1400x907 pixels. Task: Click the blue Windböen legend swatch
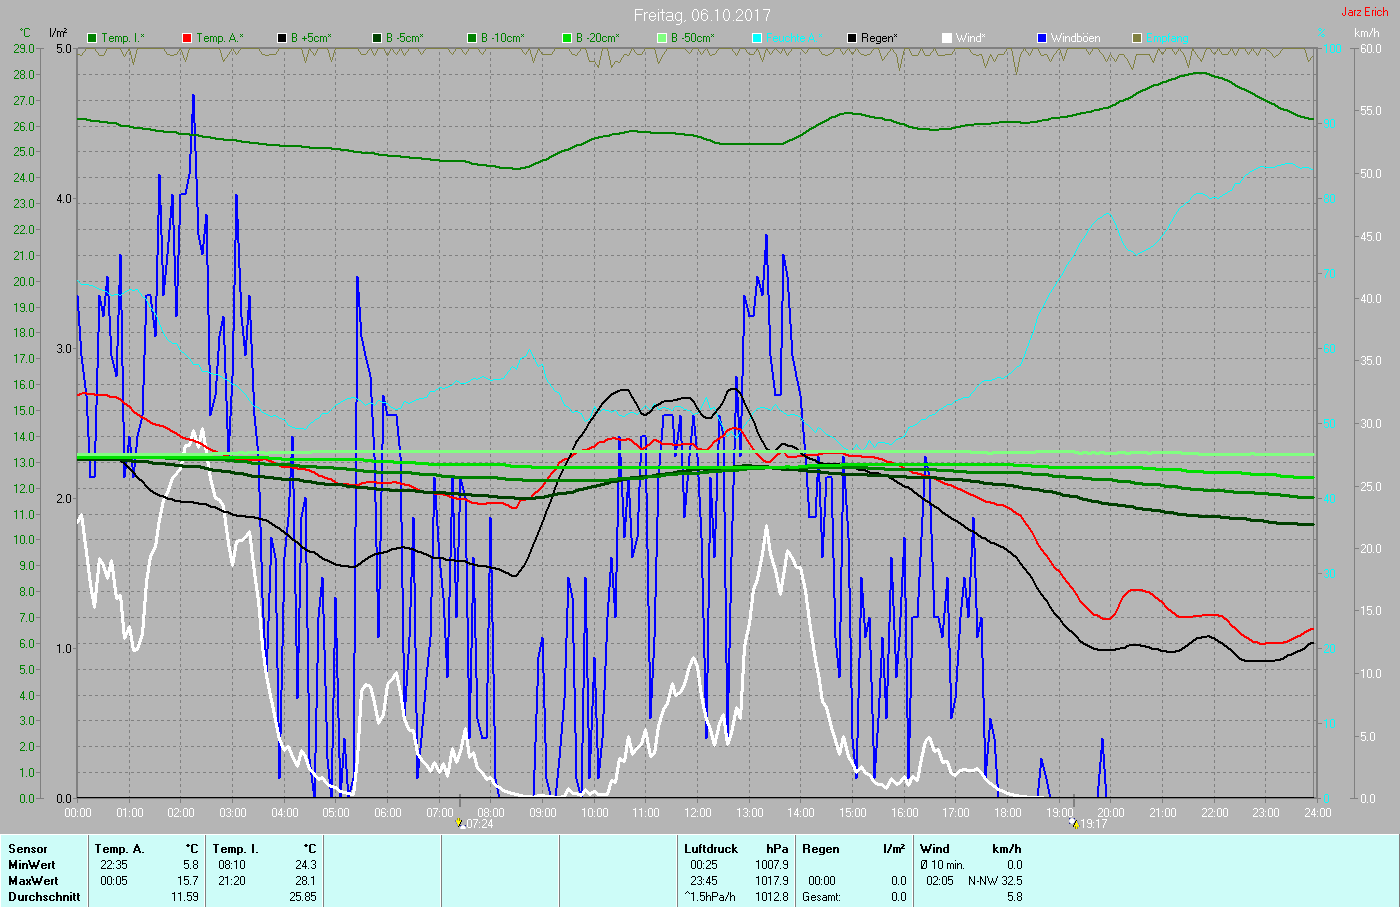pyautogui.click(x=1042, y=38)
